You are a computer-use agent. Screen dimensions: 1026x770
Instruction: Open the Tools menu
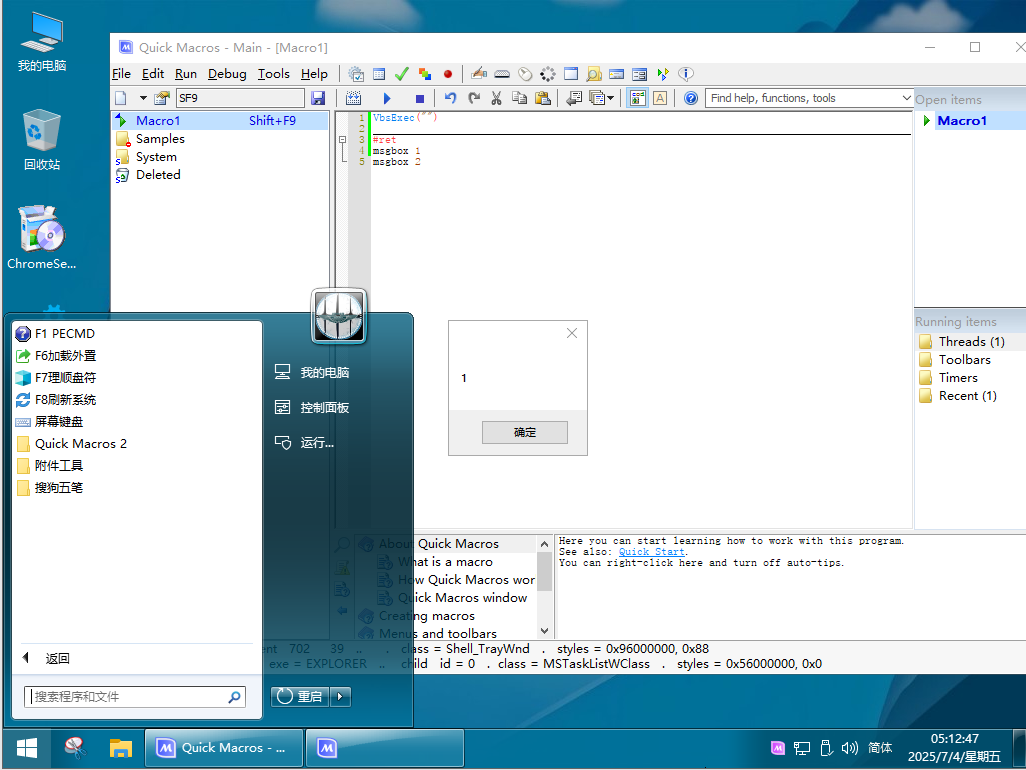(274, 74)
